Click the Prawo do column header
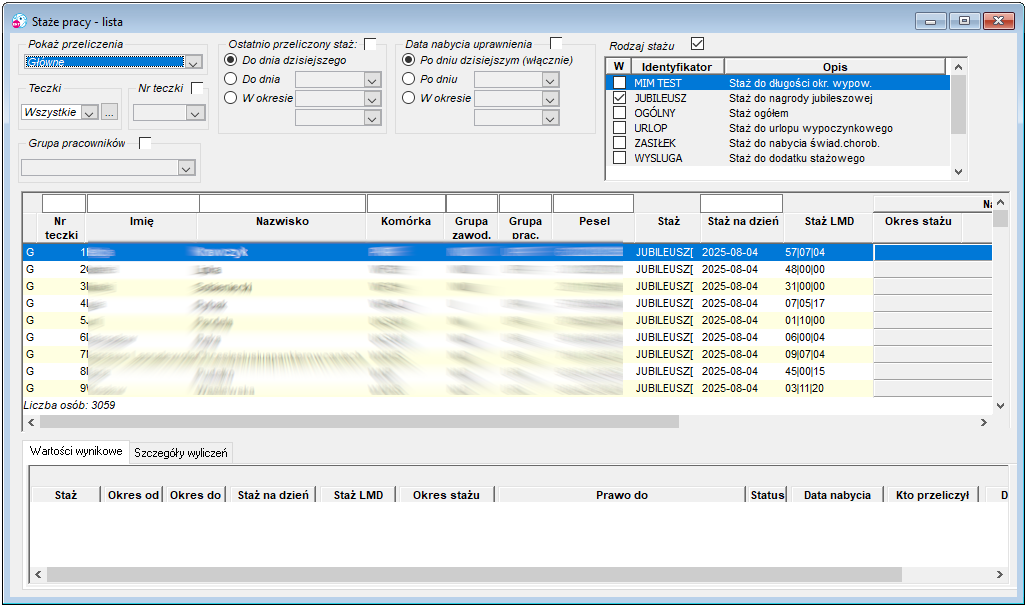 tap(622, 495)
